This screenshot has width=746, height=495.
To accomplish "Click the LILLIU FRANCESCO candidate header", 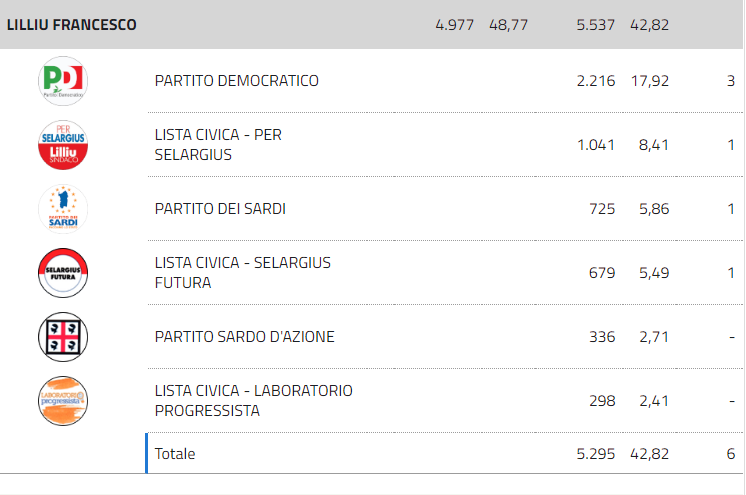I will coord(71,25).
